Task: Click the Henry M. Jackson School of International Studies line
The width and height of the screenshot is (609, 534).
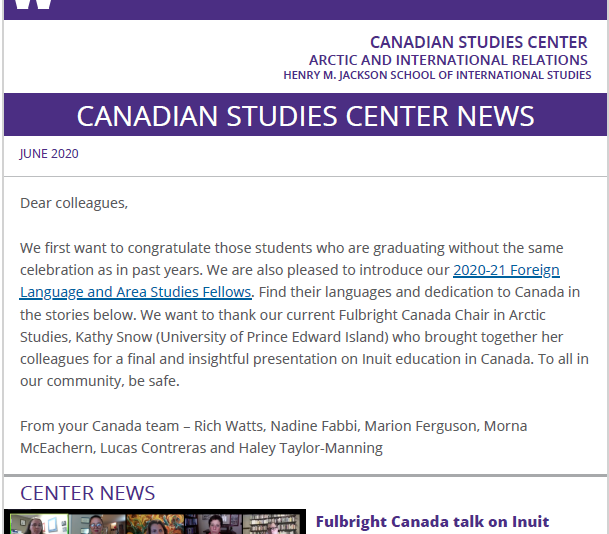Action: coord(437,75)
